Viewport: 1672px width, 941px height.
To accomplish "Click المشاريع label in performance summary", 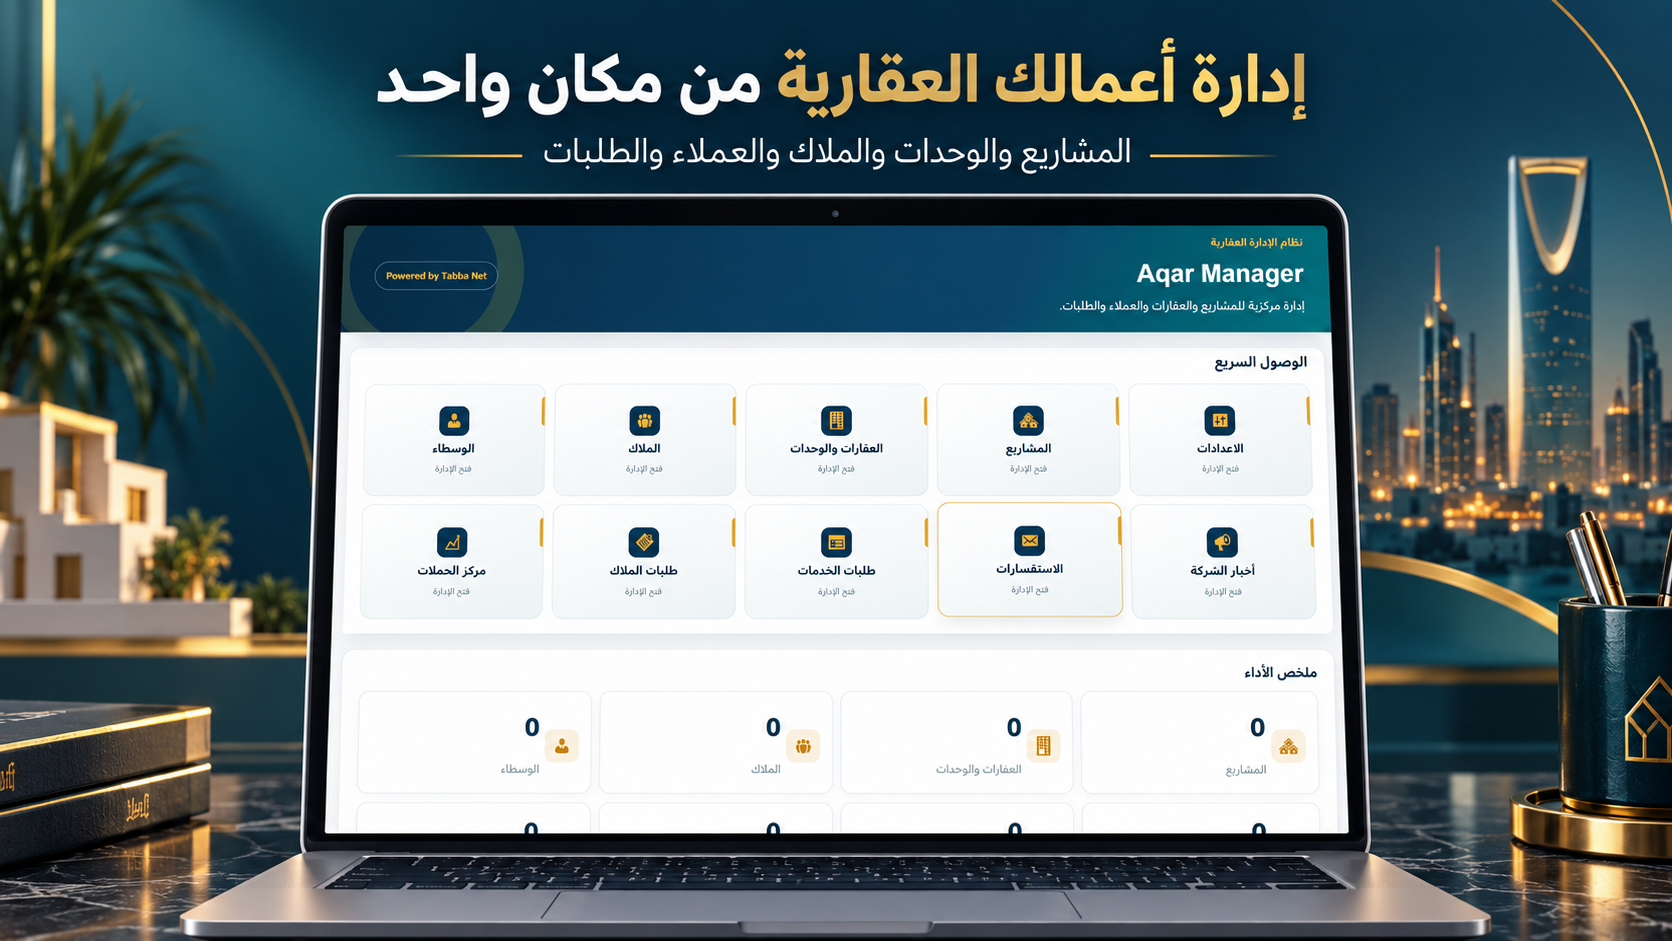I will [x=1246, y=770].
